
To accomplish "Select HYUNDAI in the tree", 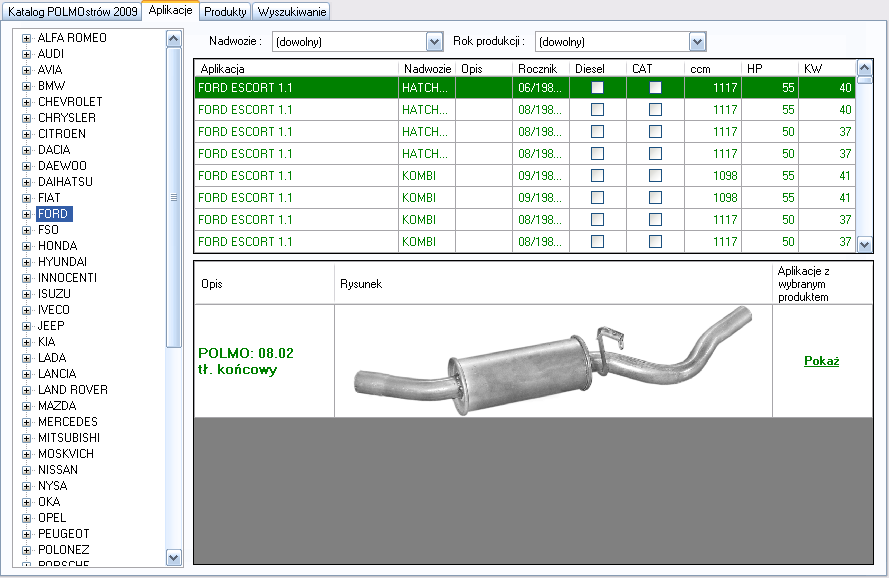I will 62,262.
